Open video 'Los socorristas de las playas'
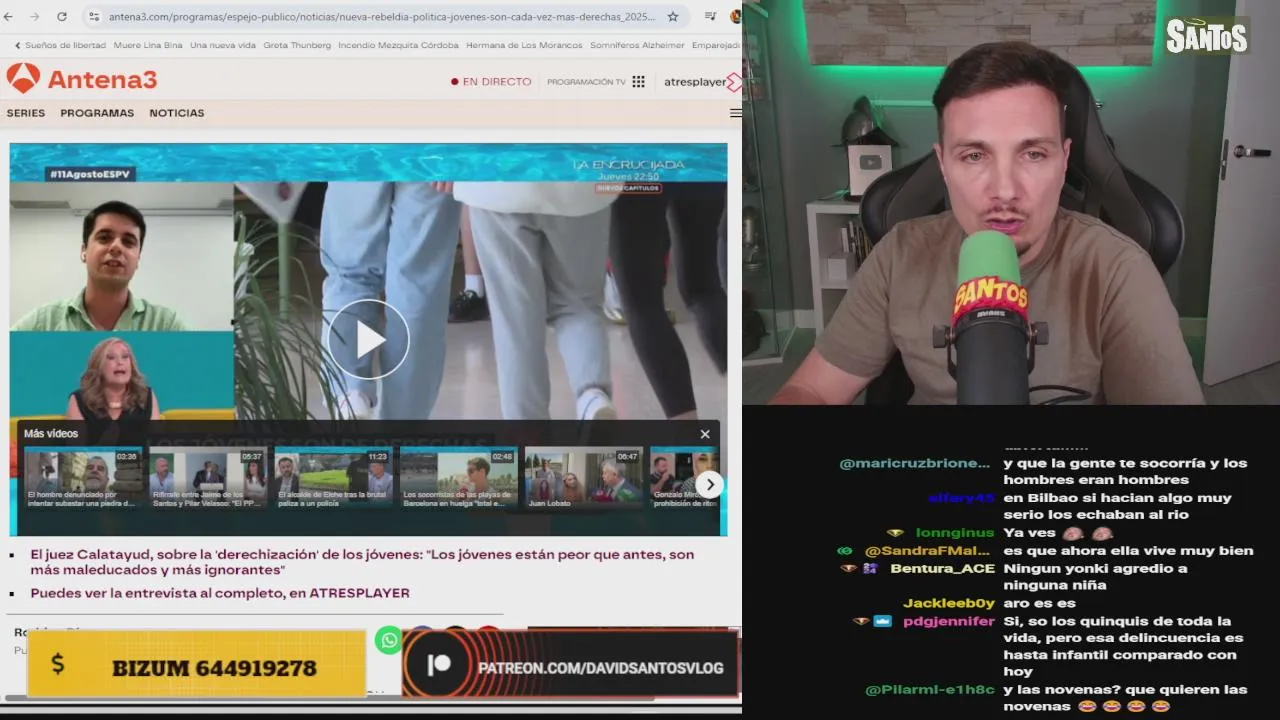 pyautogui.click(x=459, y=479)
